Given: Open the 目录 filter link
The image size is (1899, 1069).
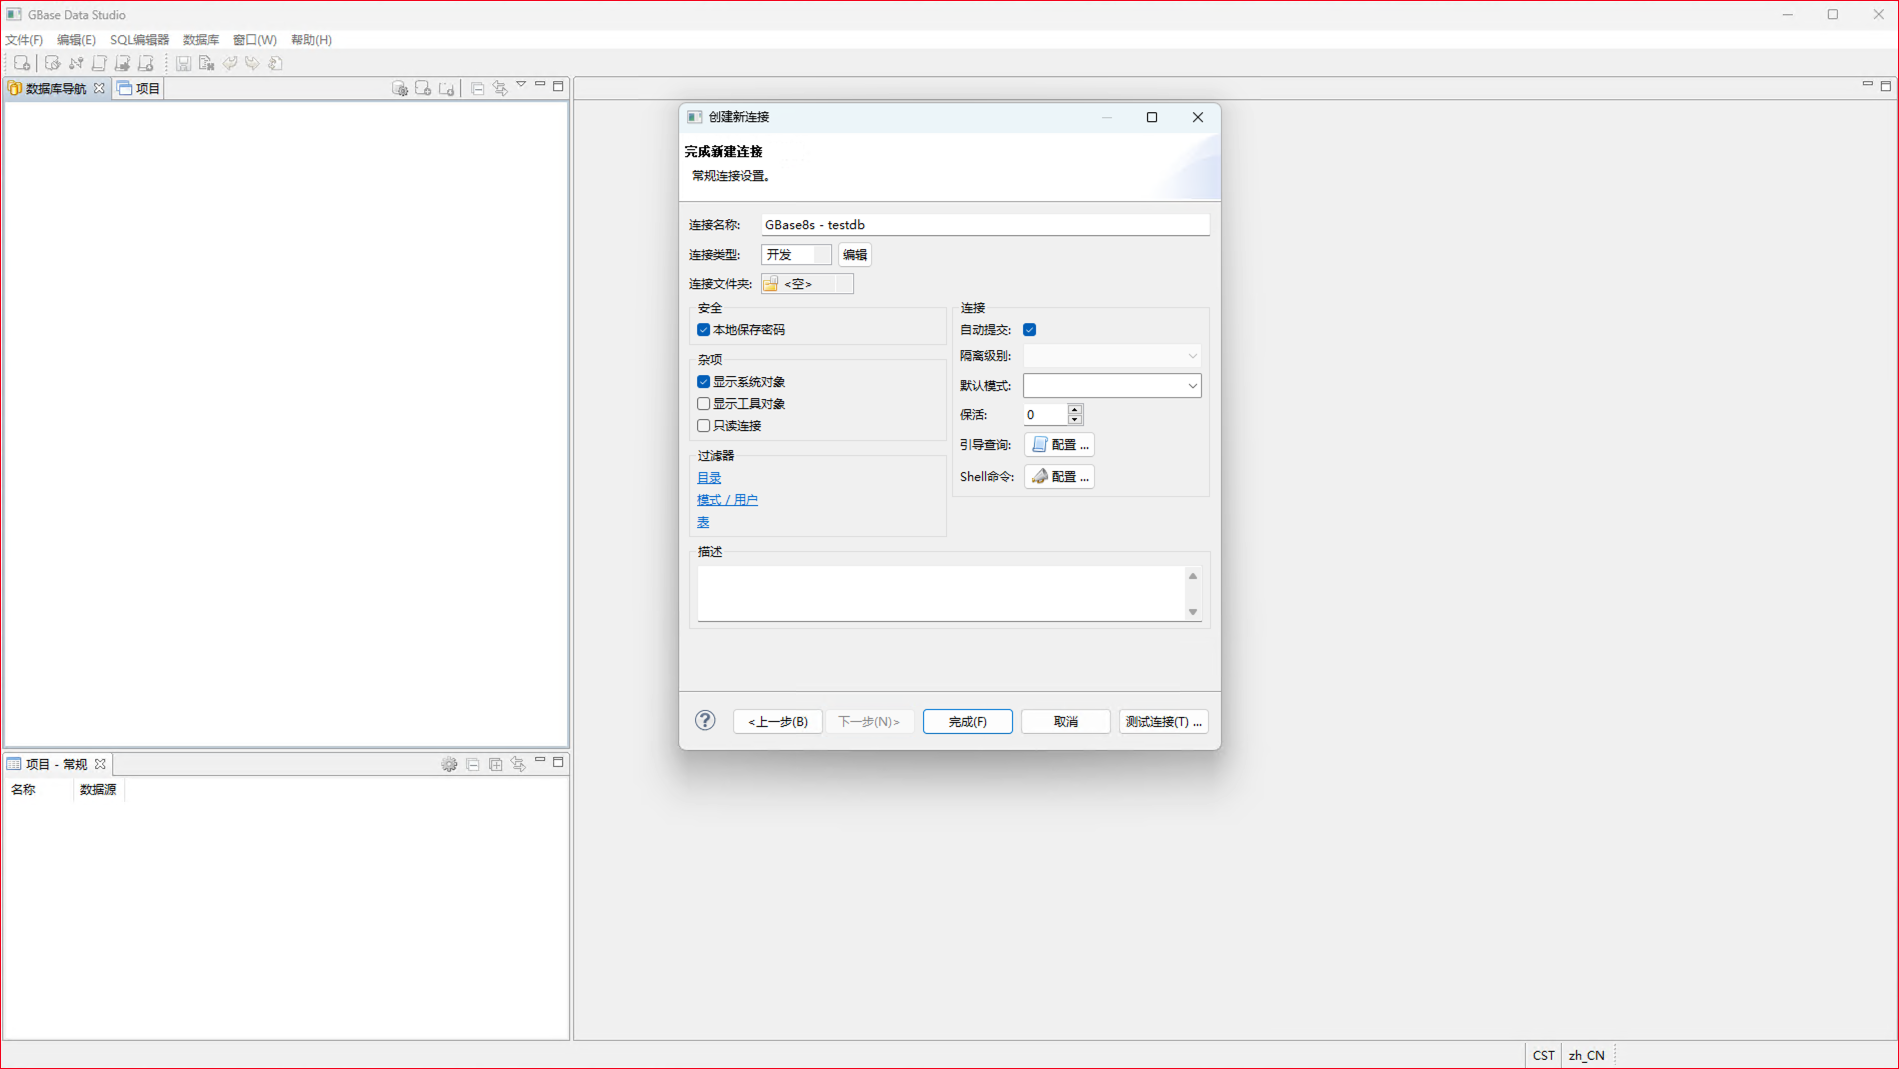Looking at the screenshot, I should click(709, 478).
